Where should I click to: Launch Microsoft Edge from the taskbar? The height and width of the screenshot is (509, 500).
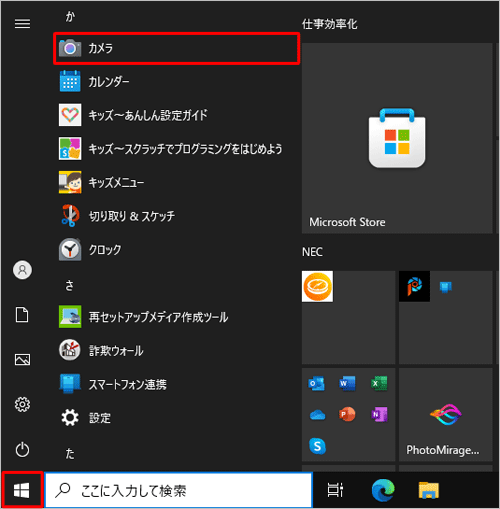pos(383,490)
